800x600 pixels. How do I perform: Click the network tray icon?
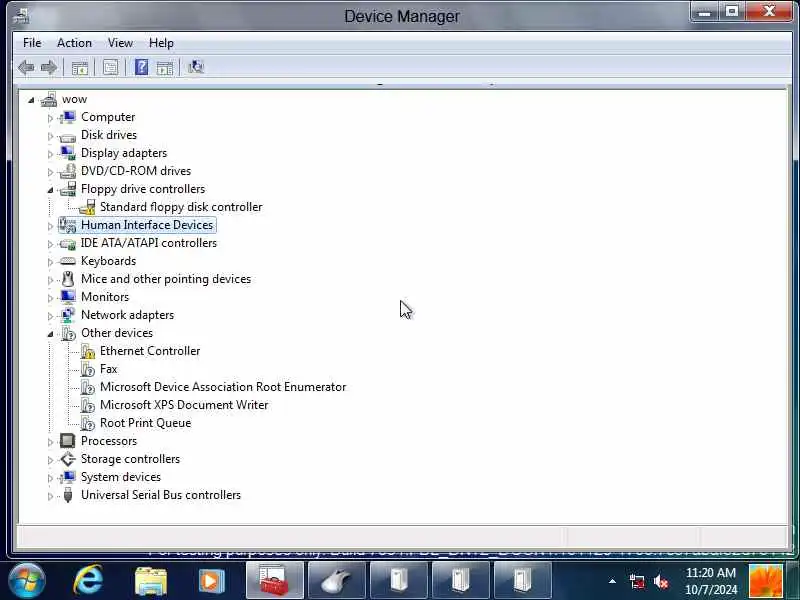(x=637, y=582)
